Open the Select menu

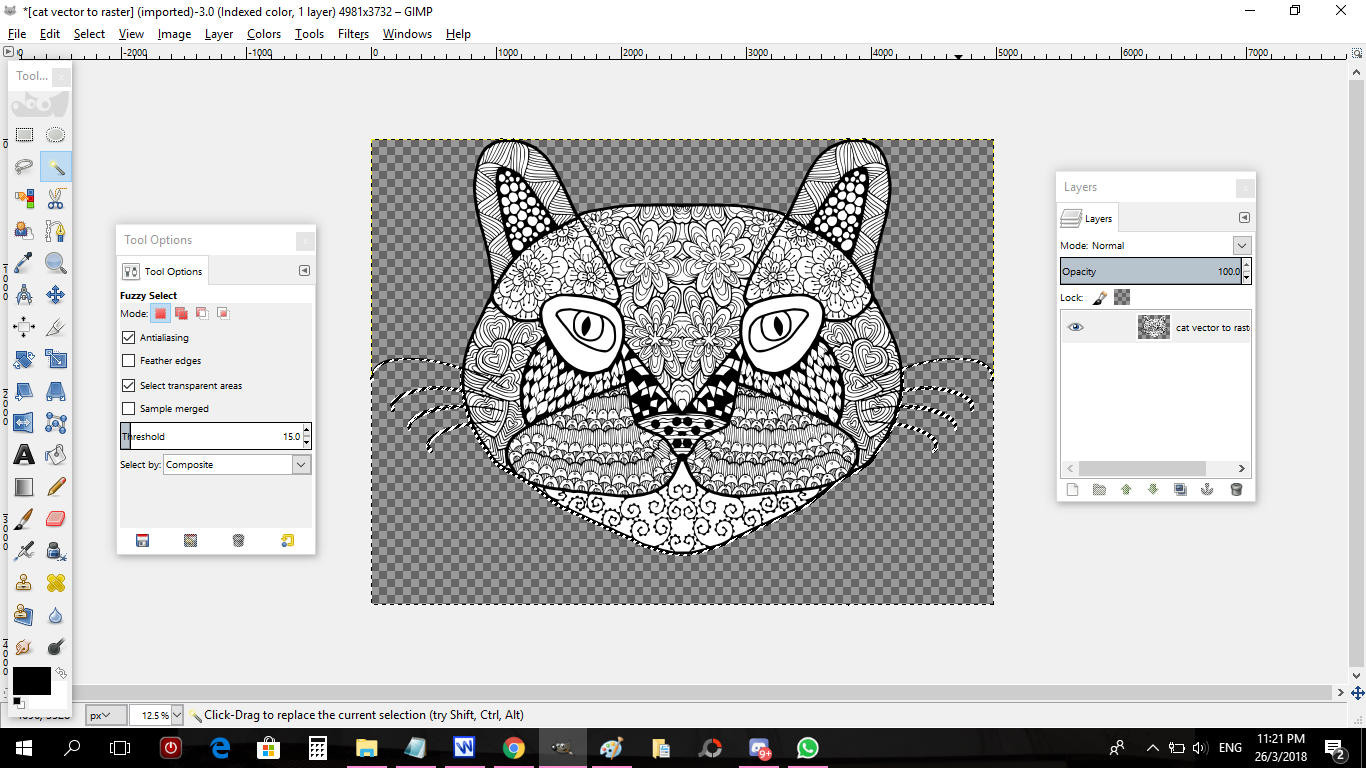click(x=89, y=34)
